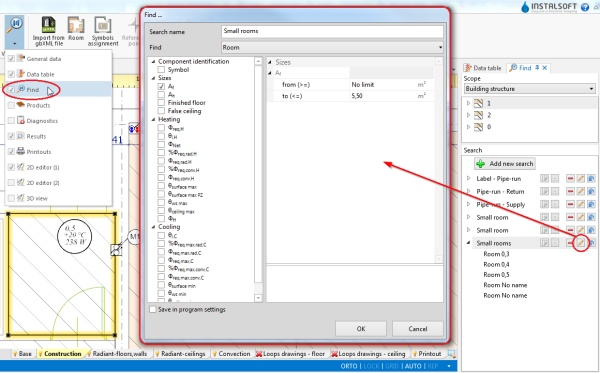The height and width of the screenshot is (373, 600).
Task: Edit the Pipe-run - Supply search
Action: pos(580,205)
